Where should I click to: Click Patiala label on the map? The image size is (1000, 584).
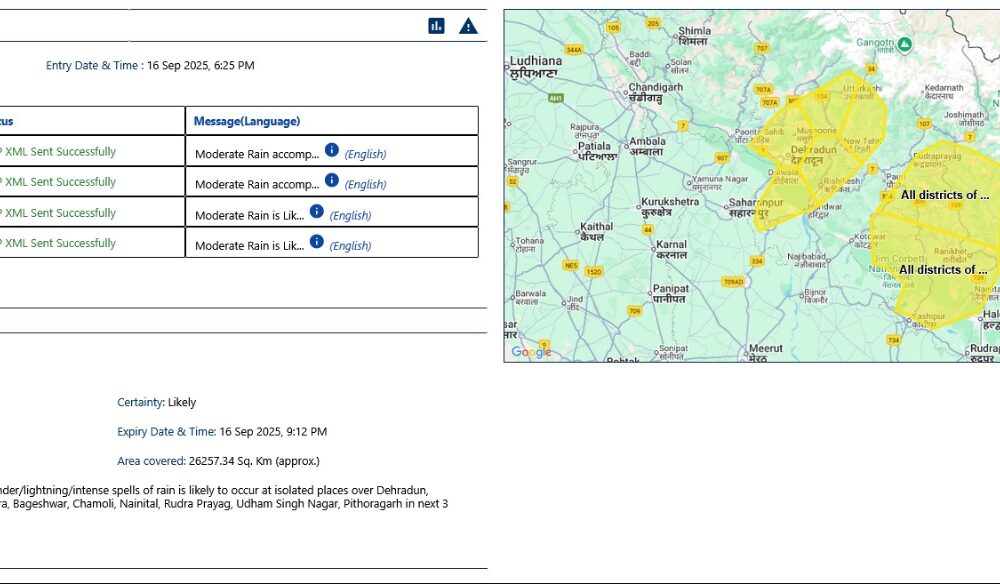(x=597, y=151)
